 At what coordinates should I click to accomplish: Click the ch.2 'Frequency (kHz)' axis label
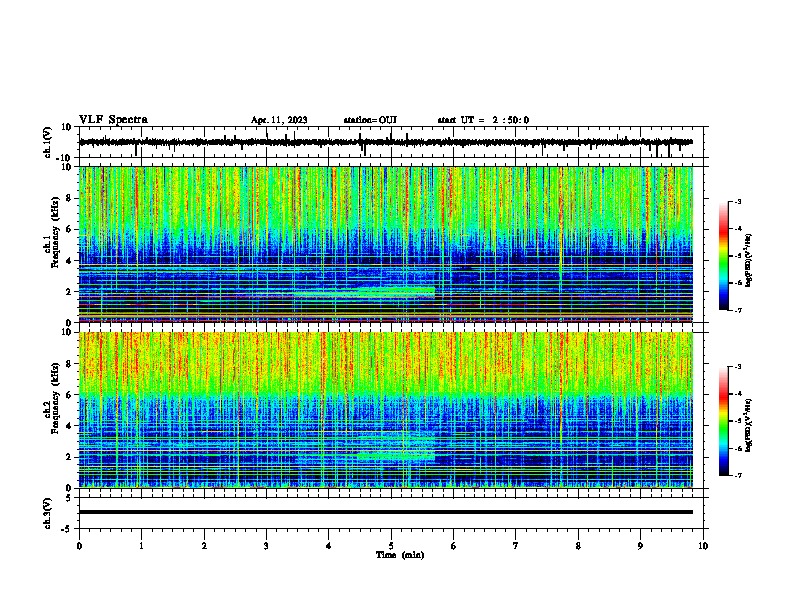coord(55,398)
